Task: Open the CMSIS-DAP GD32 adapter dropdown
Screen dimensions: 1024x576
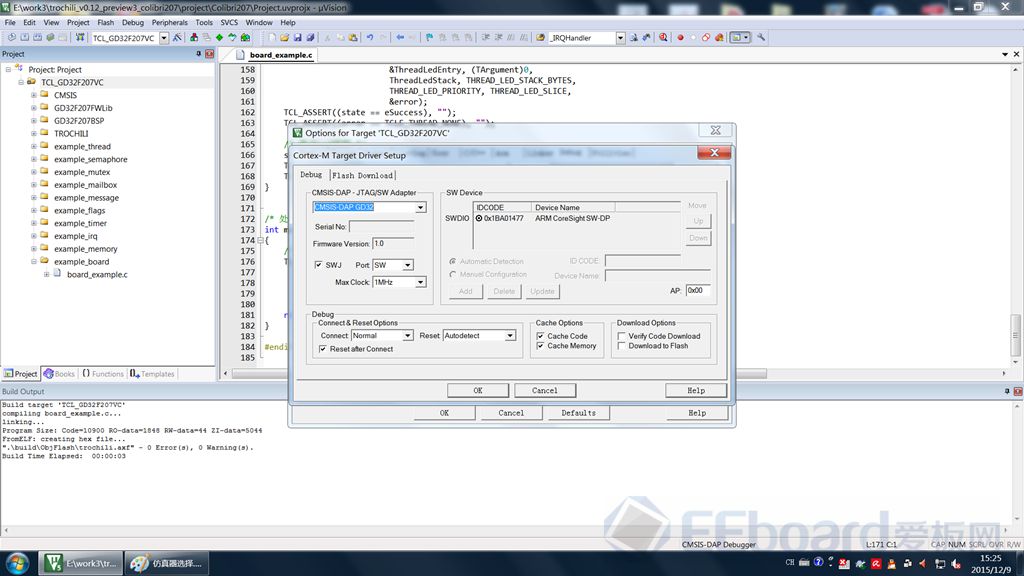Action: [x=420, y=208]
